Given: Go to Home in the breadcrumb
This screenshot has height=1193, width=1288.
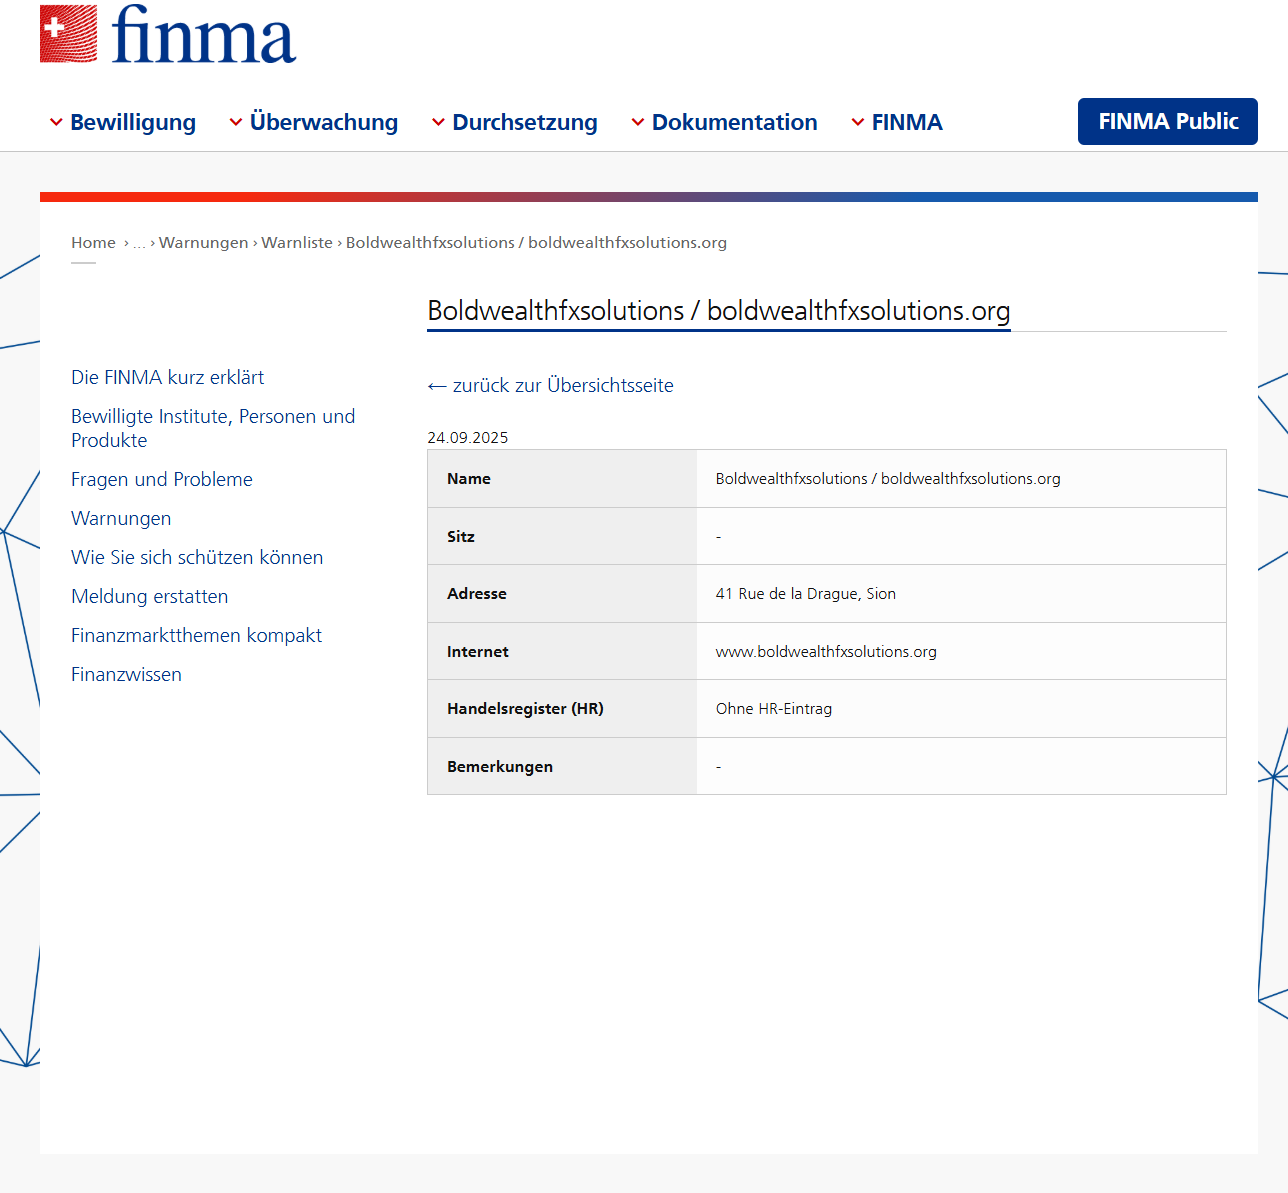Looking at the screenshot, I should (93, 243).
